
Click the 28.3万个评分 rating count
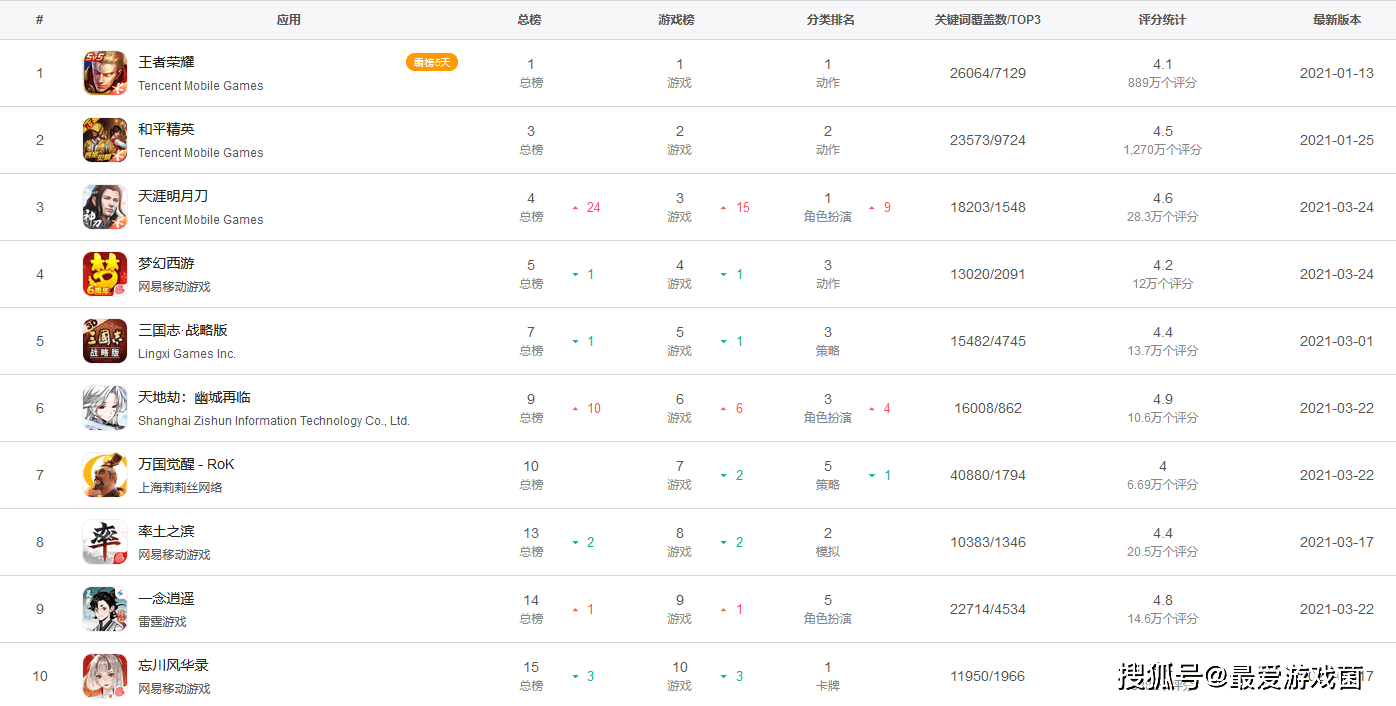(1162, 217)
